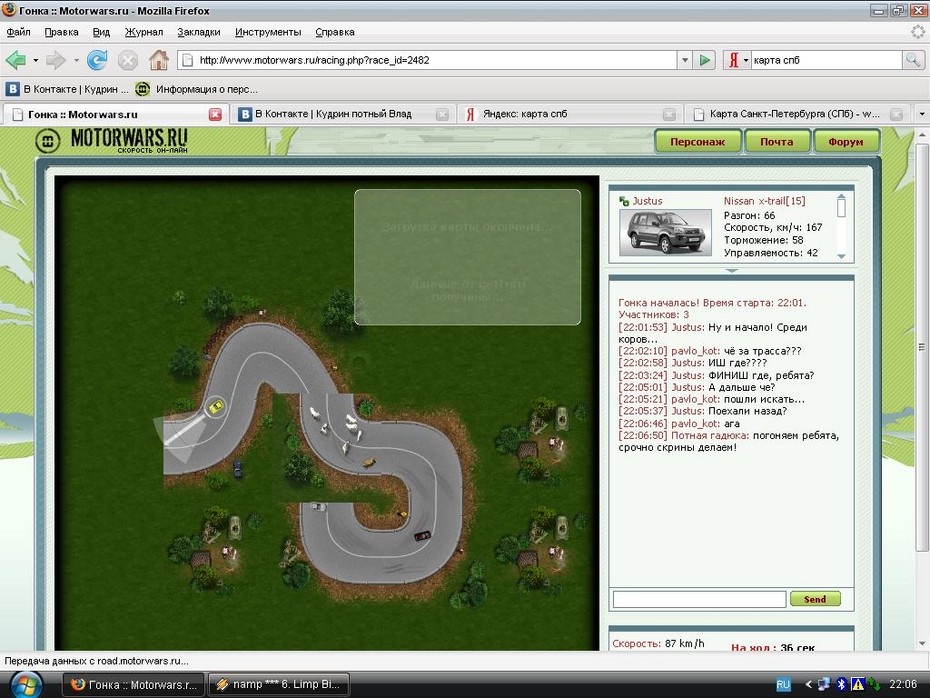Screen dimensions: 930x698
Task: Open the forward button history dropdown
Action: pyautogui.click(x=76, y=60)
